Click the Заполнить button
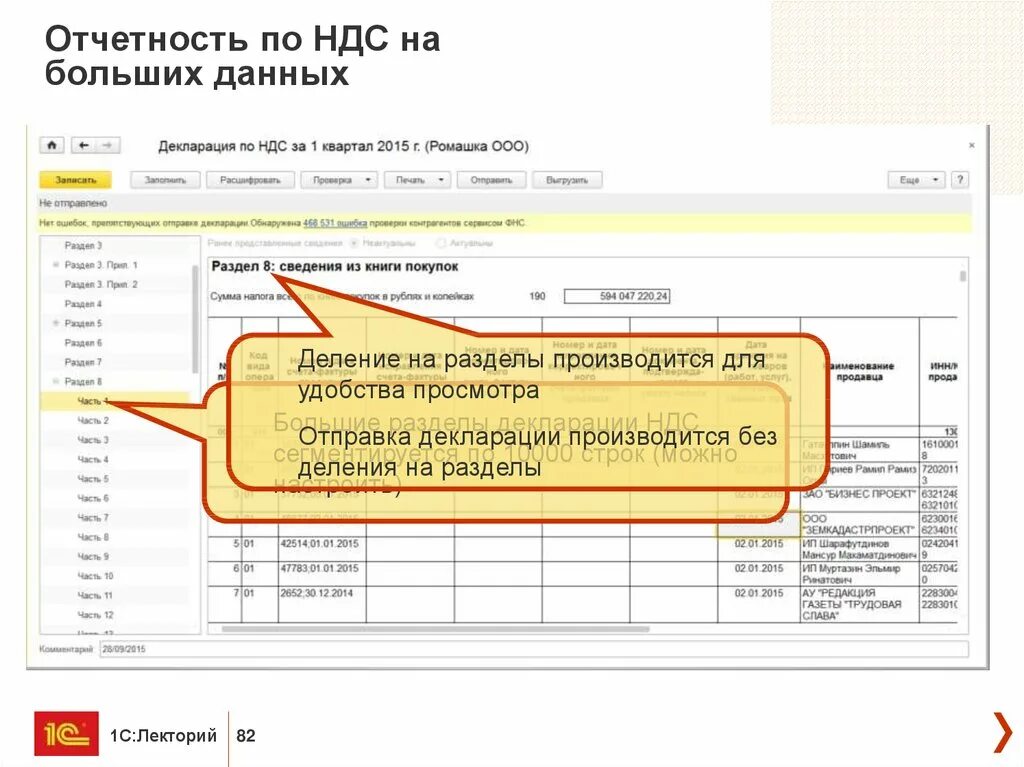Screen dimensions: 1024x767 pyautogui.click(x=165, y=180)
